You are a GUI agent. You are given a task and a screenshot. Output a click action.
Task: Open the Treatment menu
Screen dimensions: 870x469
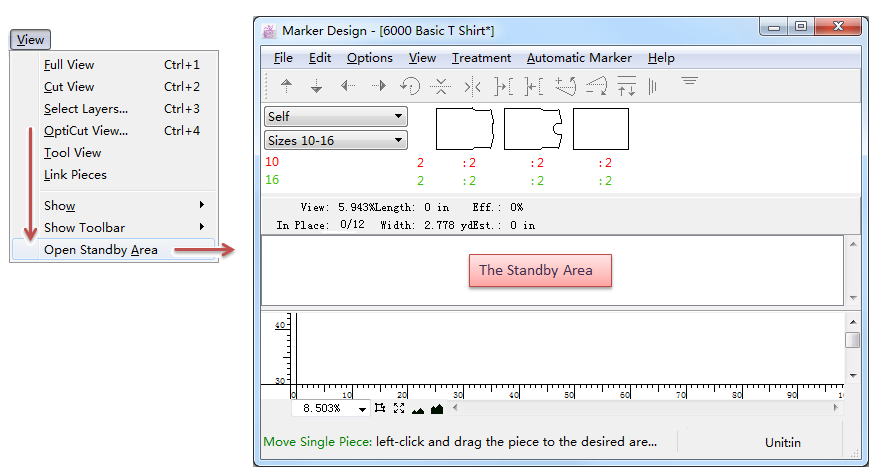click(481, 58)
